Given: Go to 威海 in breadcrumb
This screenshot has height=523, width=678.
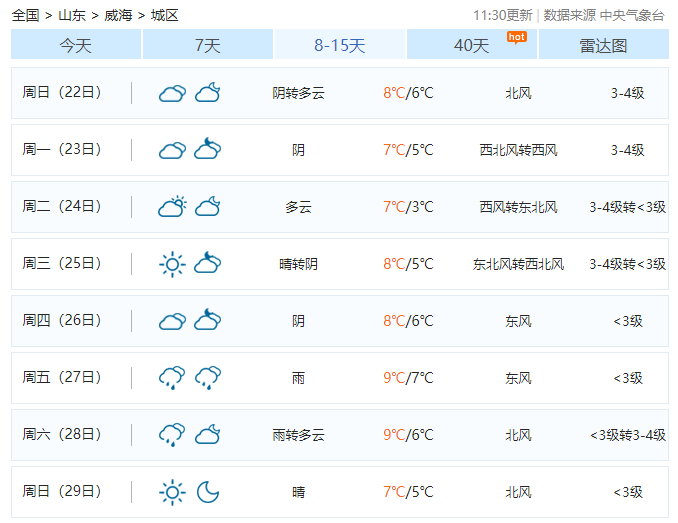Looking at the screenshot, I should 118,16.
